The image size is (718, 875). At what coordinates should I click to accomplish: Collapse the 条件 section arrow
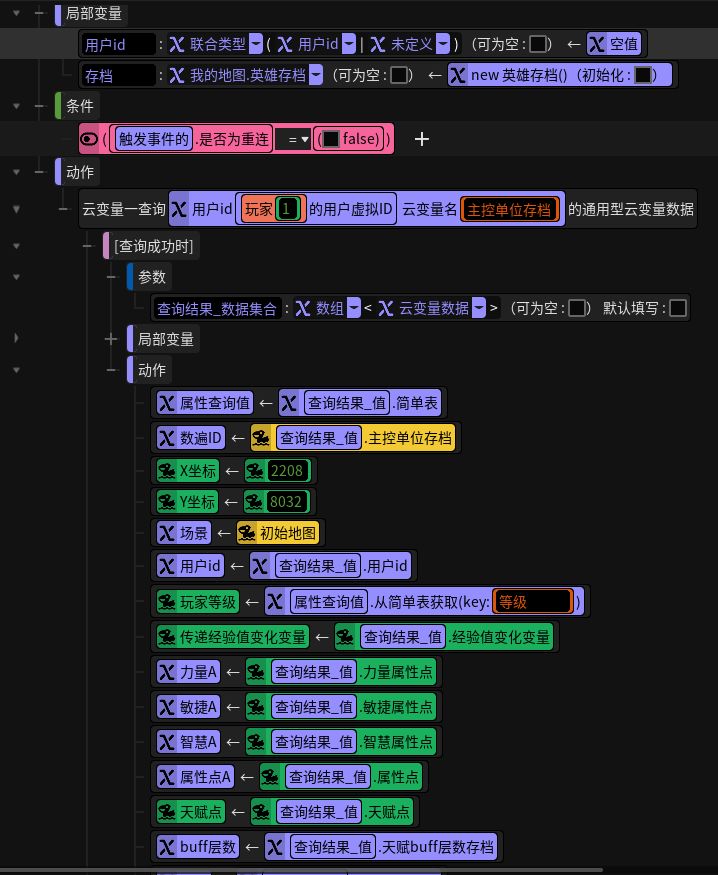16,106
